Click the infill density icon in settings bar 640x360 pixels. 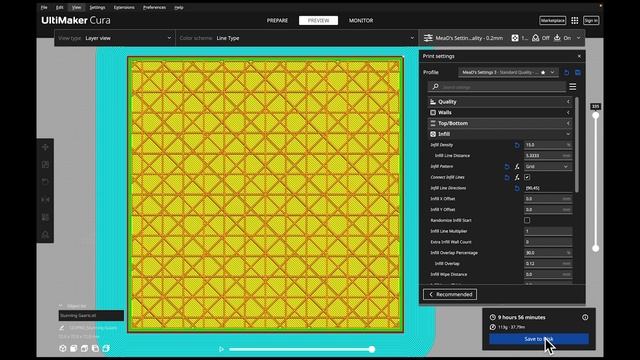point(515,38)
